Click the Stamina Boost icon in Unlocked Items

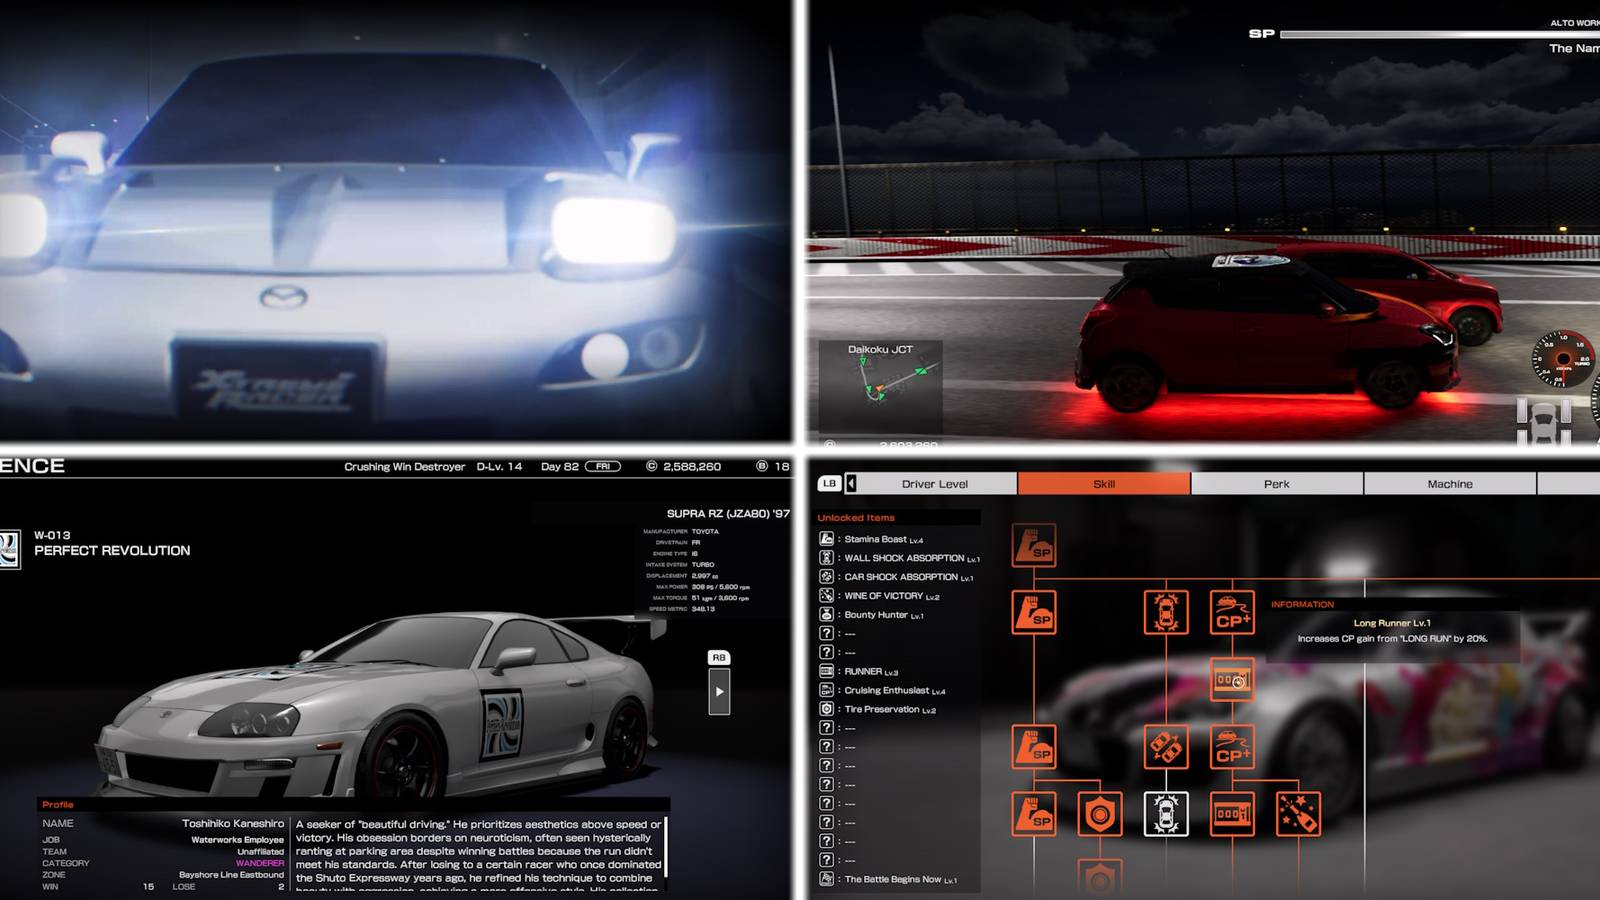[826, 539]
